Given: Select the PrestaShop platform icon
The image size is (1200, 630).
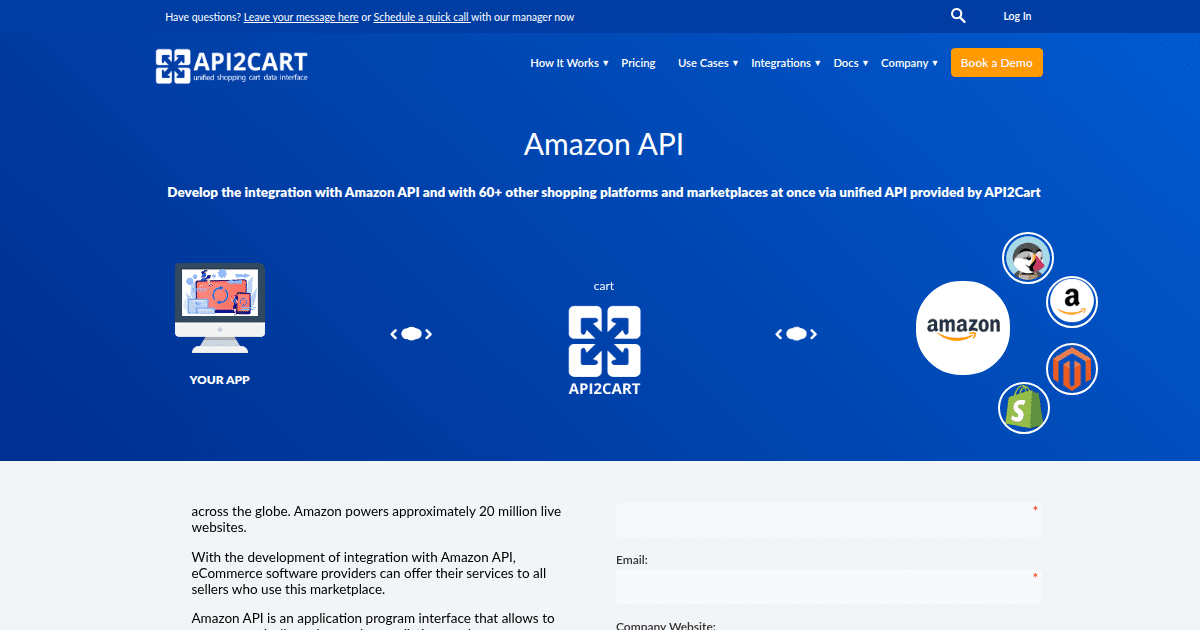Looking at the screenshot, I should pos(1027,257).
